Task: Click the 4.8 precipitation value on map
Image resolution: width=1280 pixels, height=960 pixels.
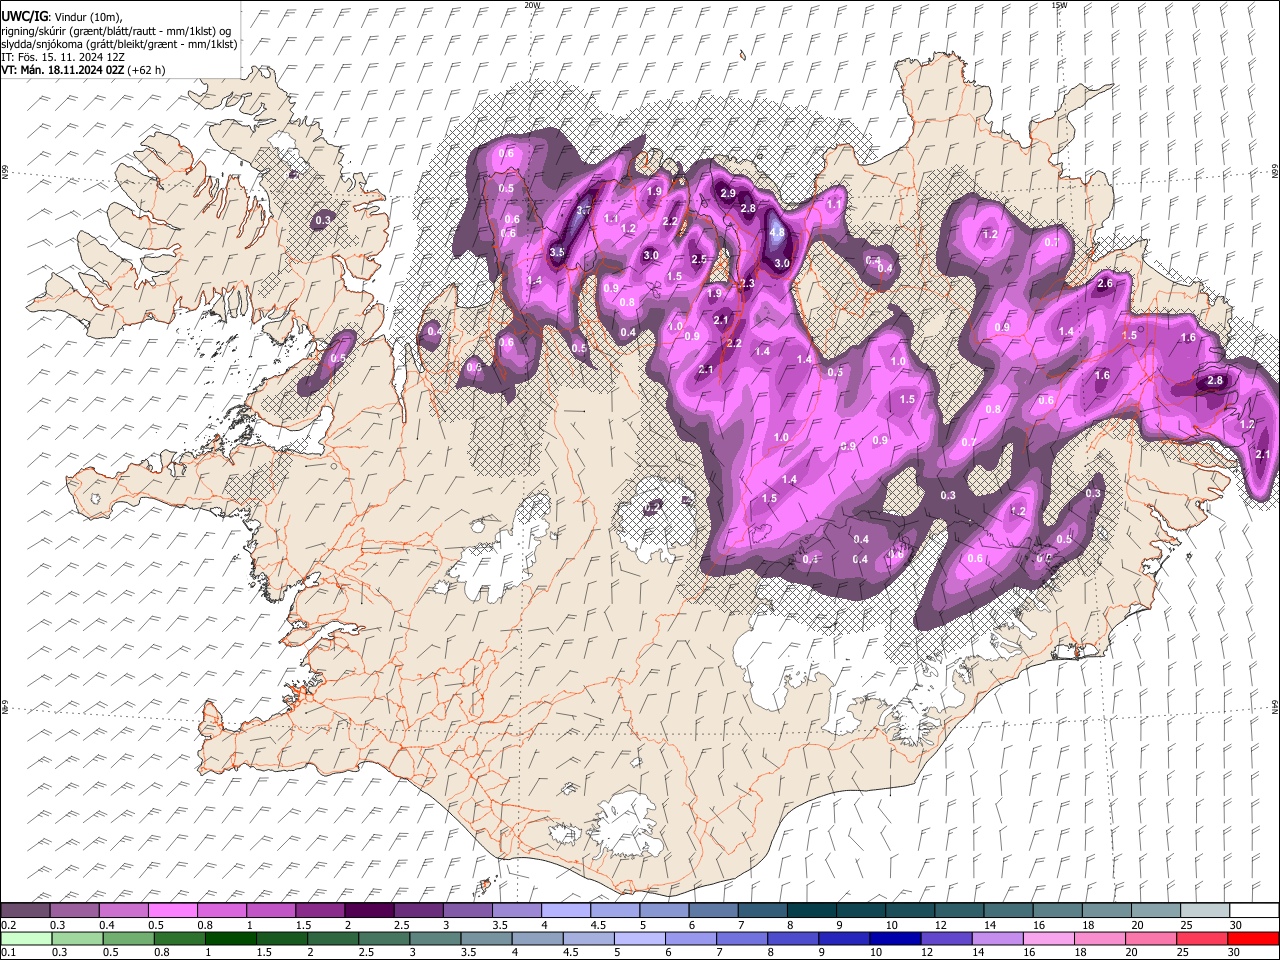Action: pyautogui.click(x=777, y=232)
